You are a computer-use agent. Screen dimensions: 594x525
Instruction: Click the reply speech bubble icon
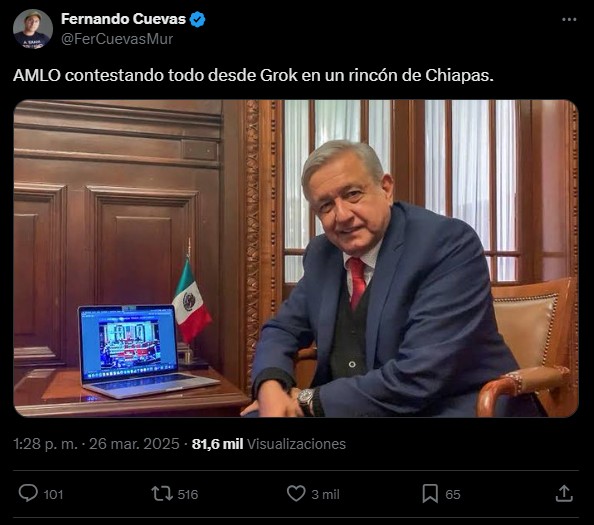click(x=28, y=494)
